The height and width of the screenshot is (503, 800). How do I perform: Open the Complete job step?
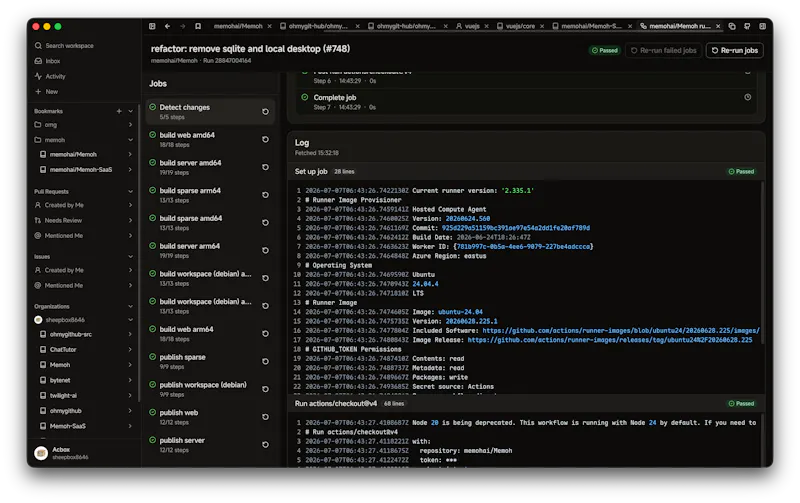526,102
